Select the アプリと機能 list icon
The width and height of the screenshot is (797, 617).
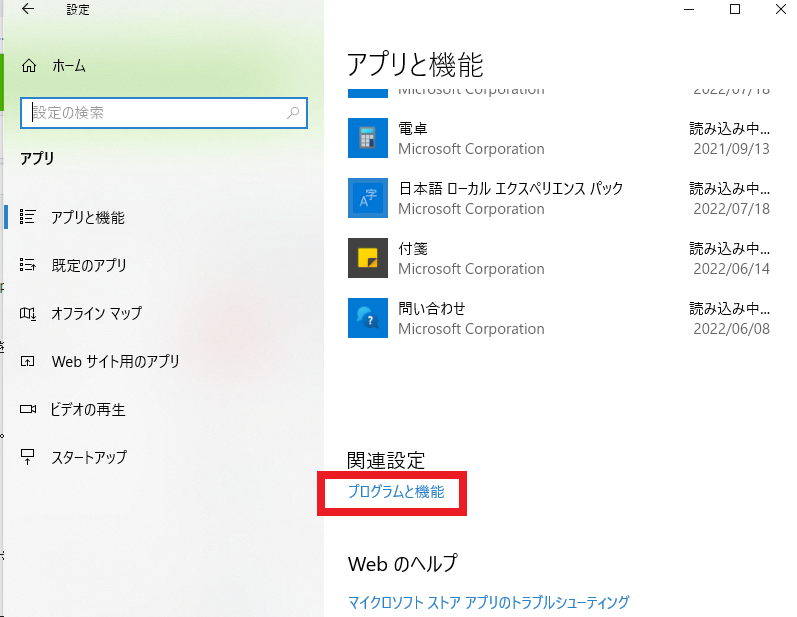[x=27, y=217]
